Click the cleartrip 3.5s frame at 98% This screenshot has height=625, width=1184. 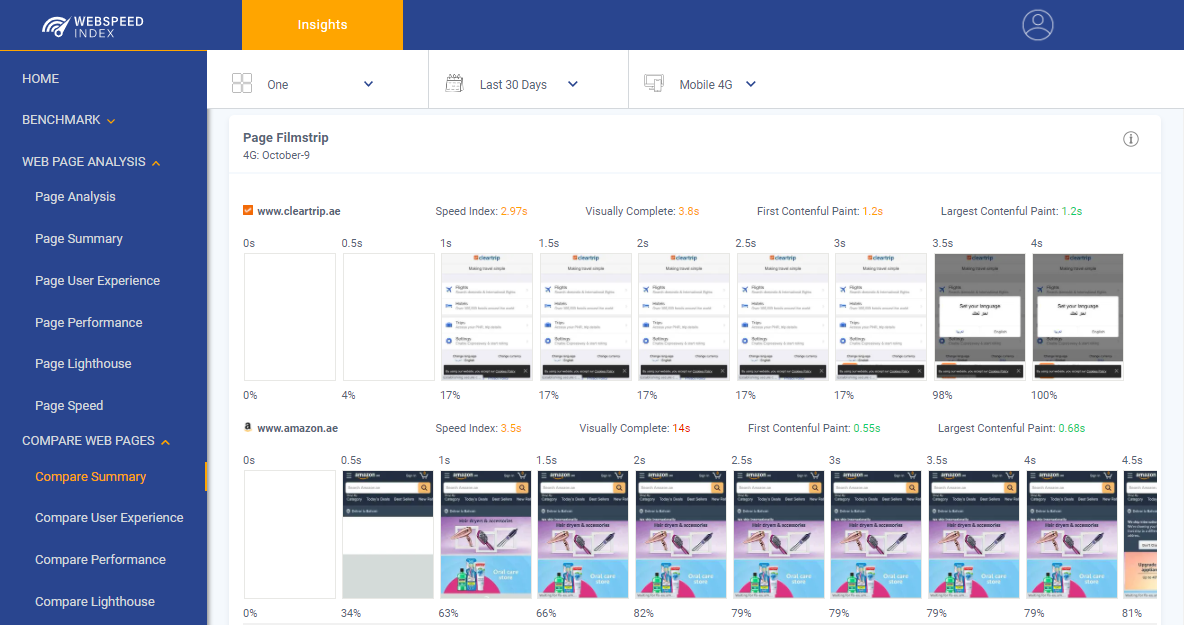pyautogui.click(x=979, y=317)
